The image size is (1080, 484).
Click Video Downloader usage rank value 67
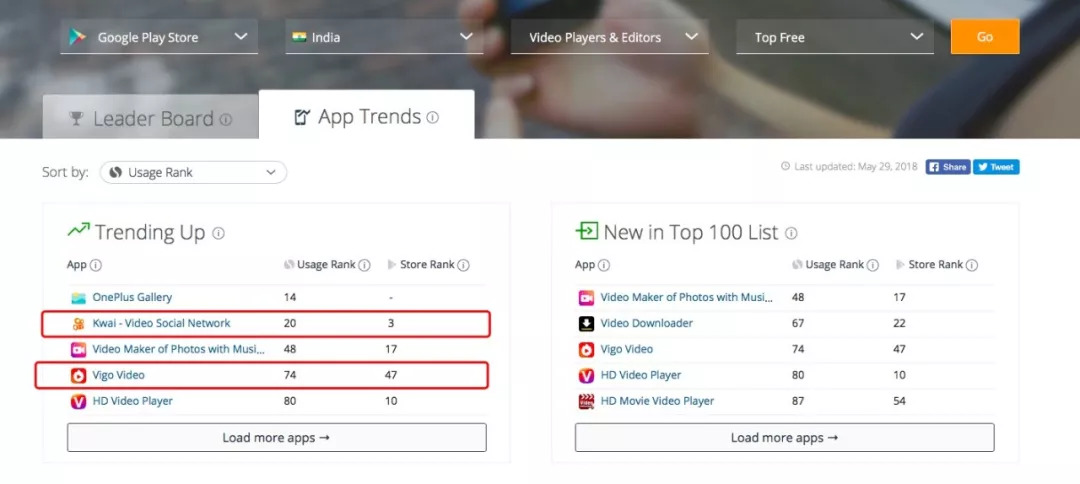pyautogui.click(x=798, y=323)
